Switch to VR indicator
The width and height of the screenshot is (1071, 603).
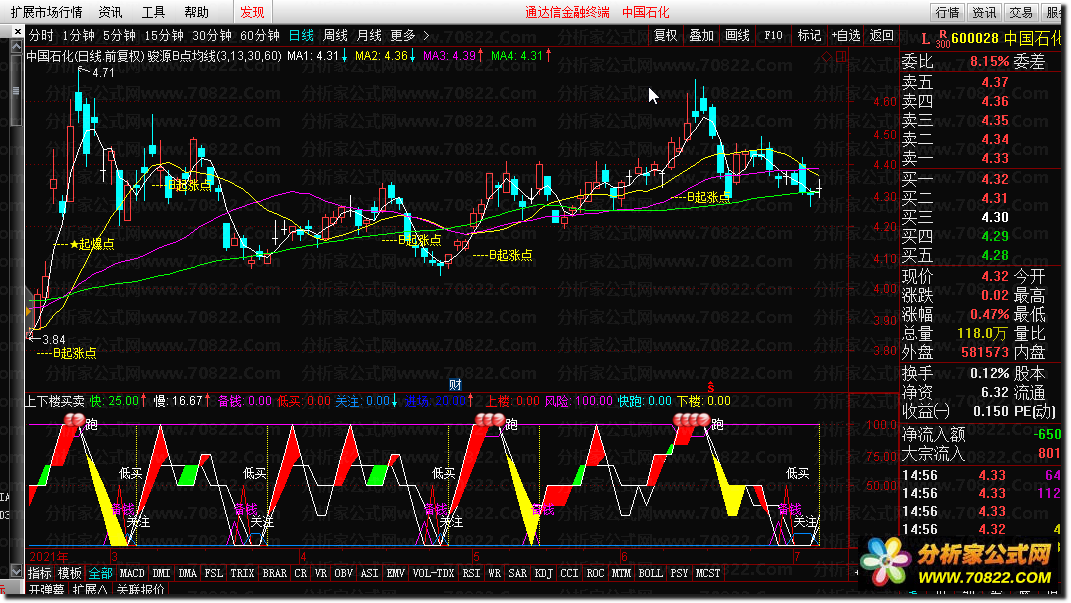pos(320,574)
